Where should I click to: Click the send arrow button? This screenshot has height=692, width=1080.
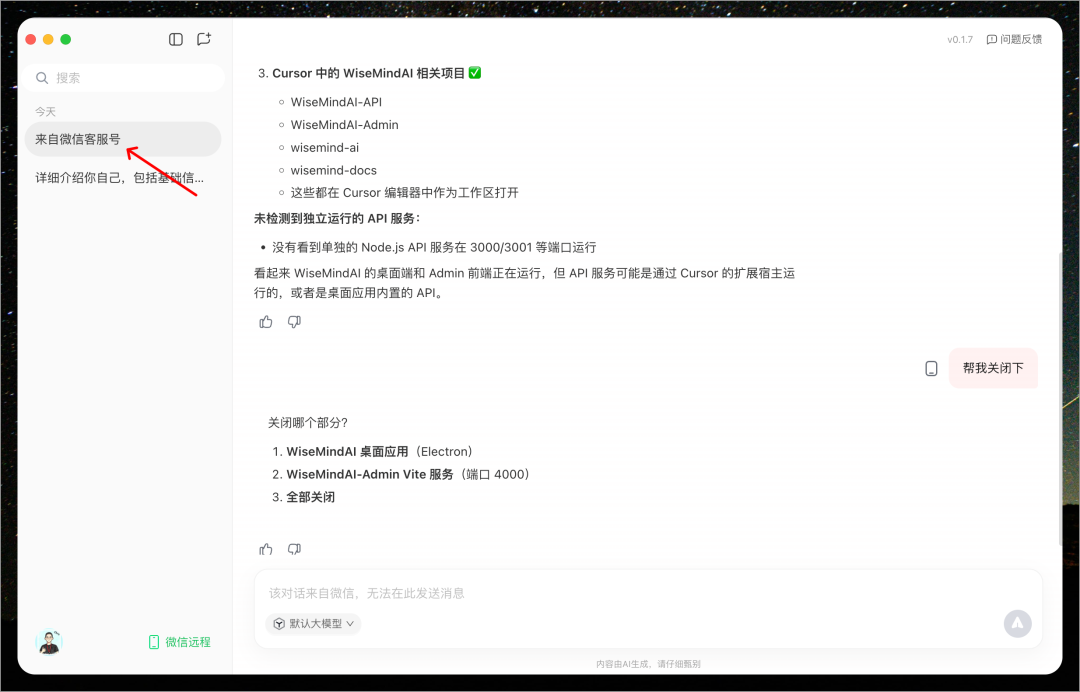pyautogui.click(x=1017, y=623)
